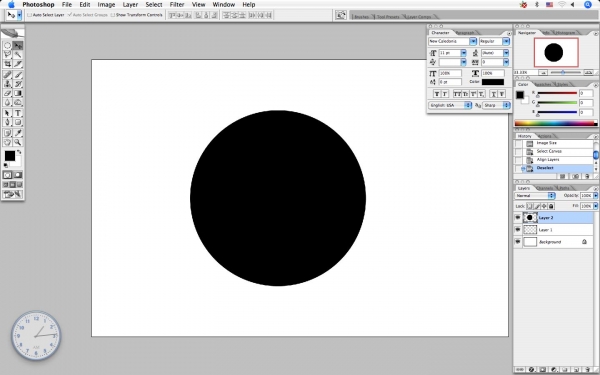The height and width of the screenshot is (375, 600).
Task: Select the Move tool in toolbox
Action: pos(18,46)
